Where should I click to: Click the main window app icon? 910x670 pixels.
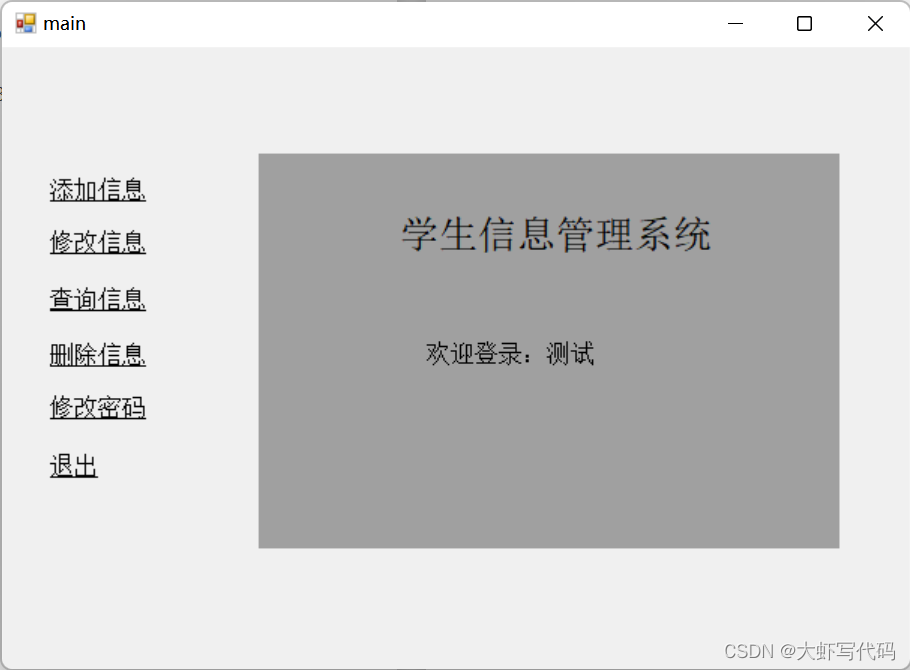[26, 23]
